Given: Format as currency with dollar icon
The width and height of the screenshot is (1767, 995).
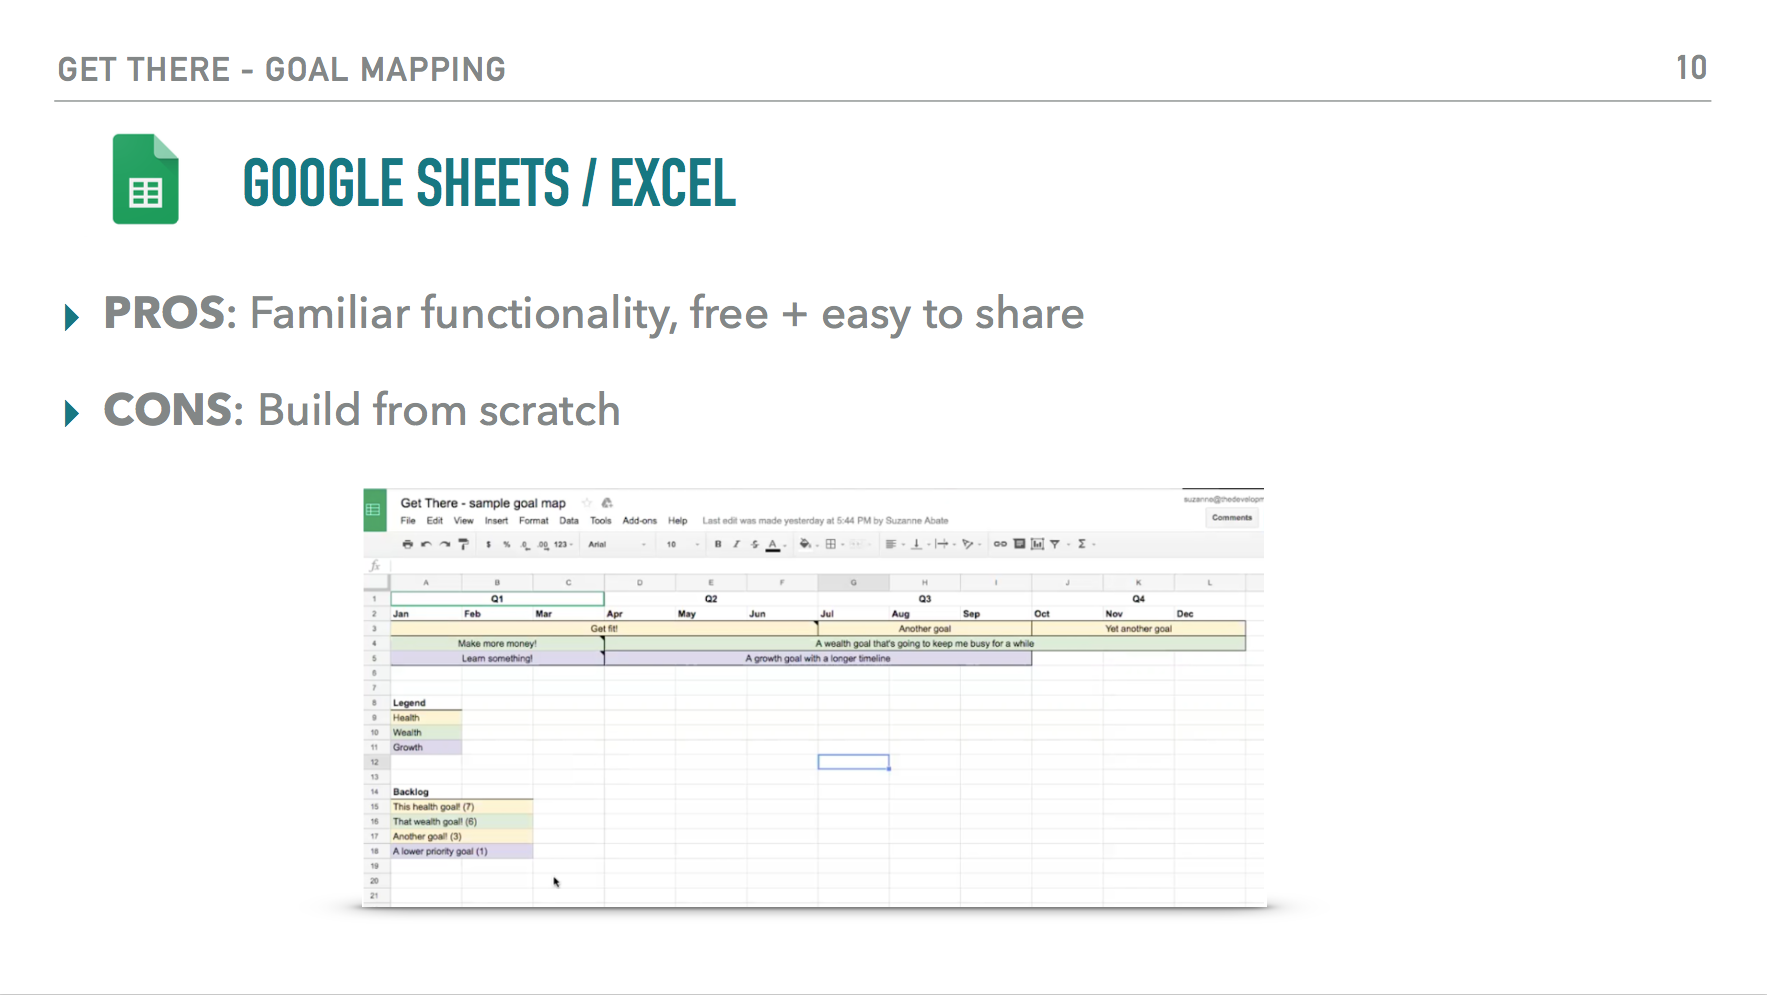Looking at the screenshot, I should click(x=489, y=545).
